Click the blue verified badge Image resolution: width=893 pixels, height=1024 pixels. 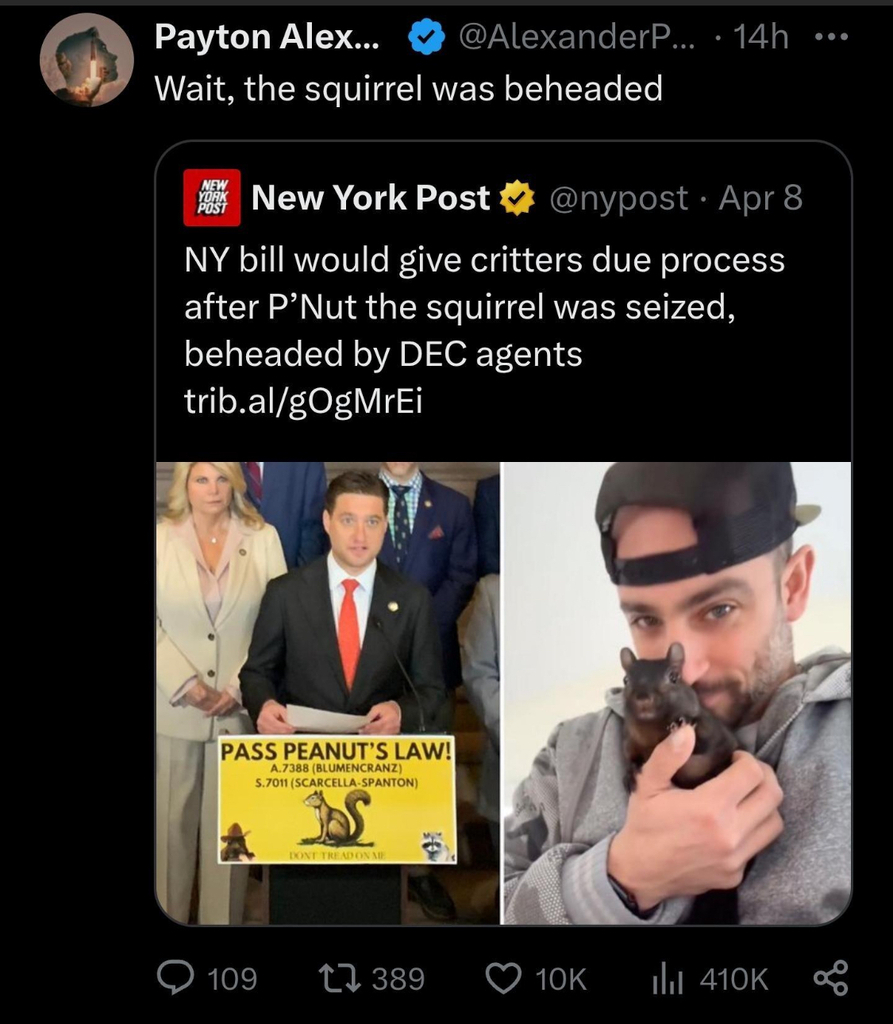[426, 37]
